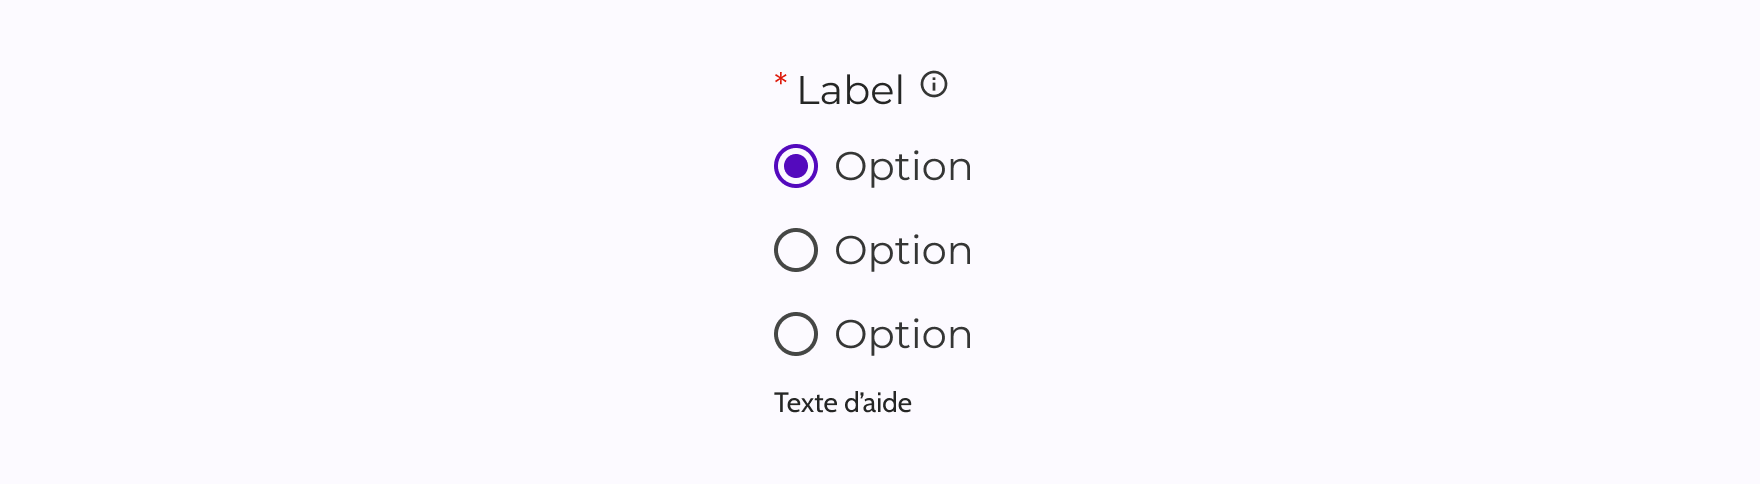
Task: Click the second Option text label
Action: click(903, 251)
